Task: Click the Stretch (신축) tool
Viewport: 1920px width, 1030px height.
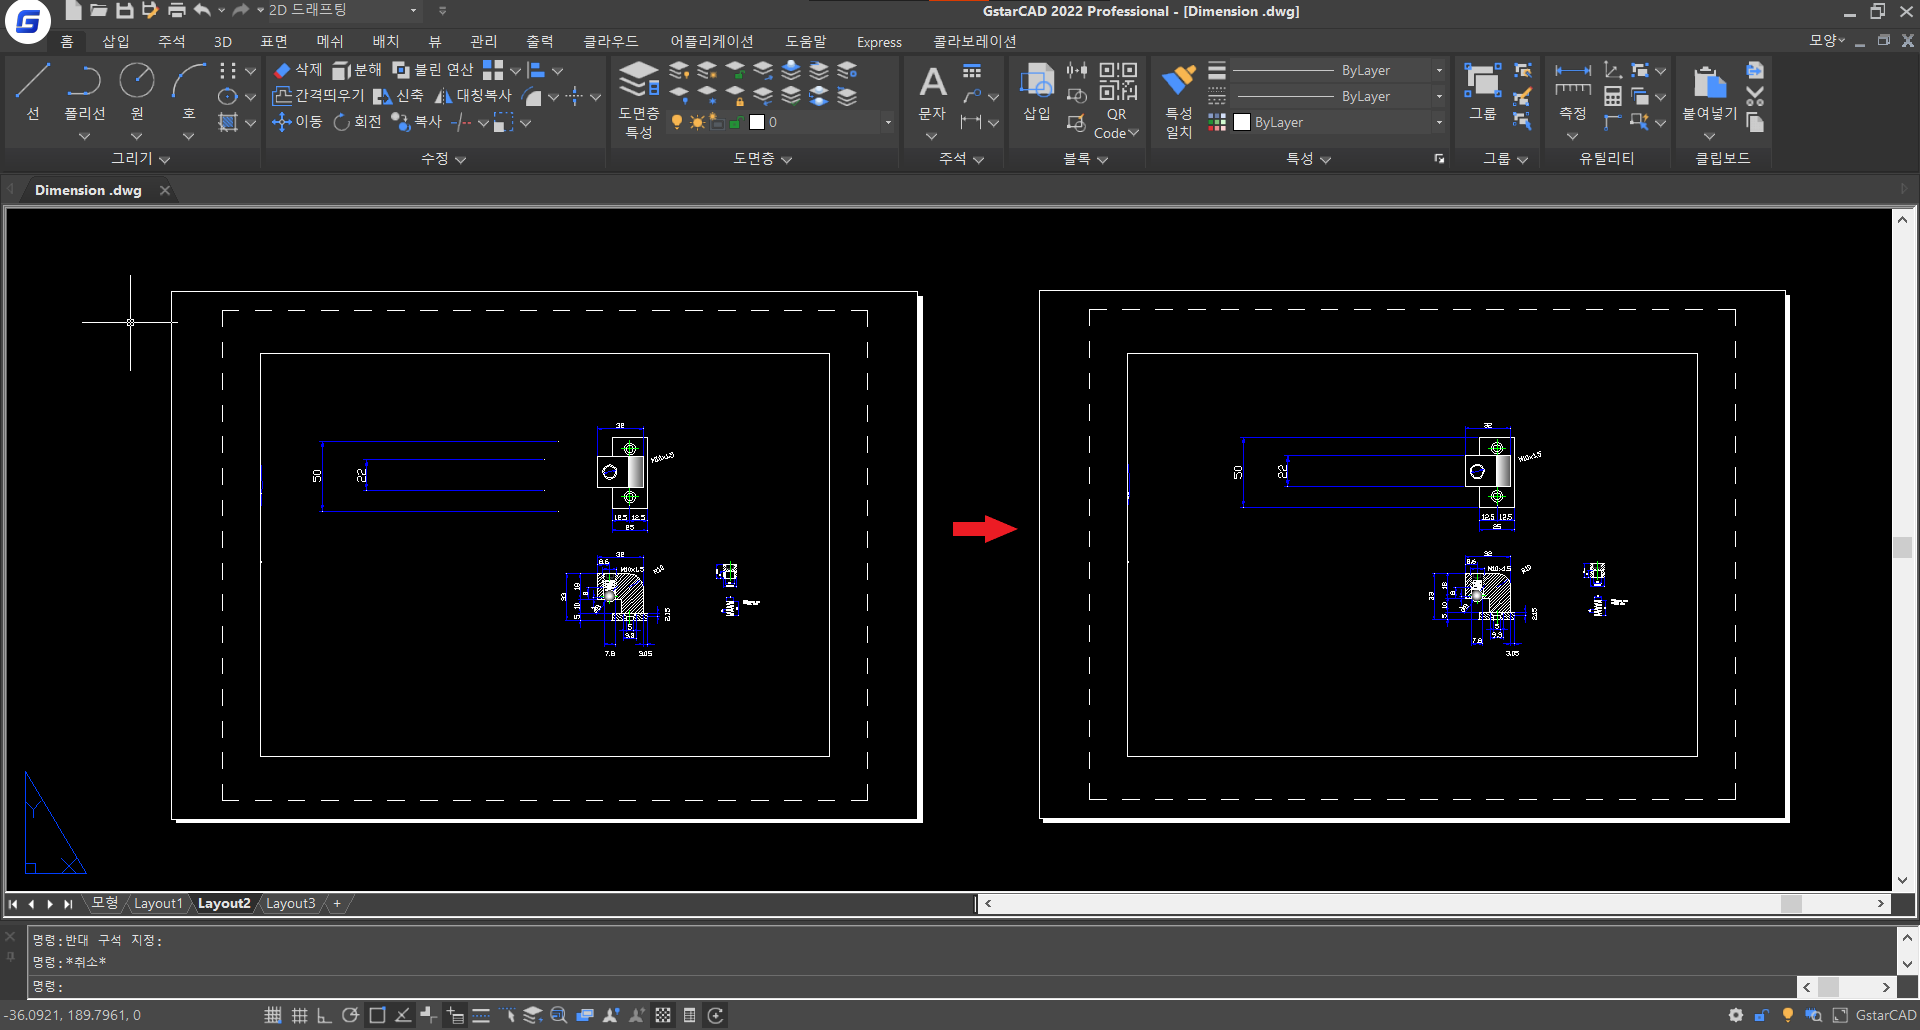Action: 398,95
